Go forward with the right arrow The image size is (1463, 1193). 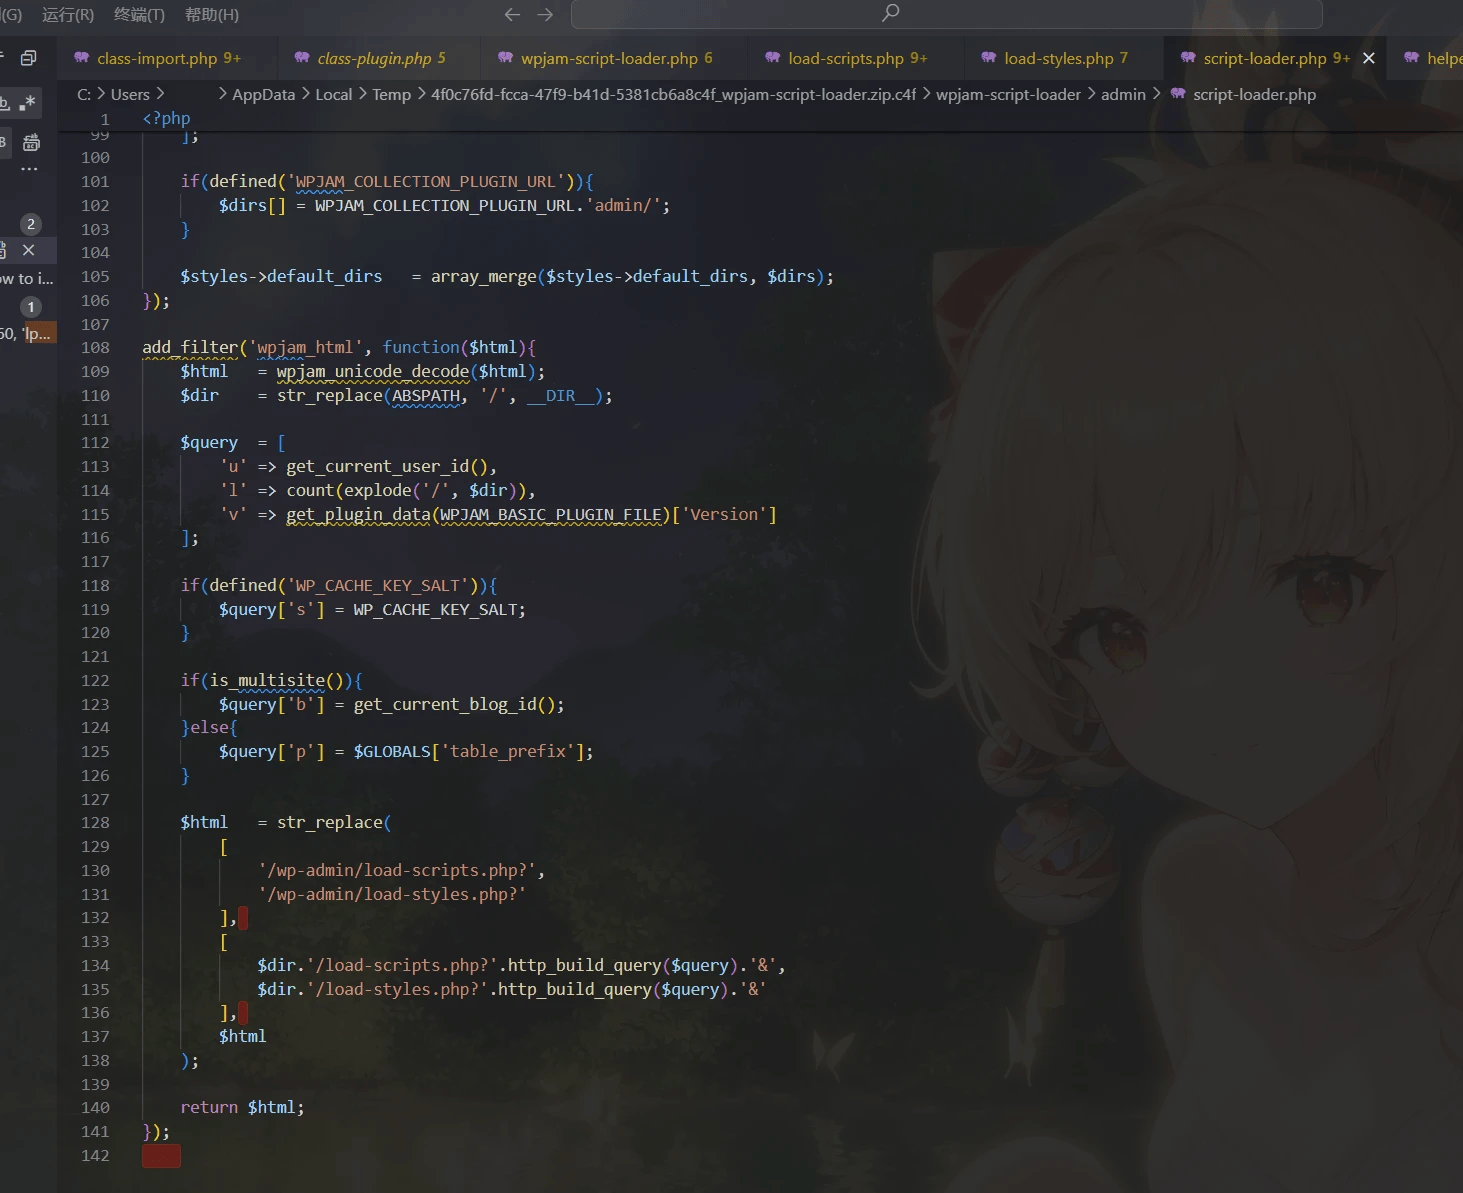tap(545, 14)
